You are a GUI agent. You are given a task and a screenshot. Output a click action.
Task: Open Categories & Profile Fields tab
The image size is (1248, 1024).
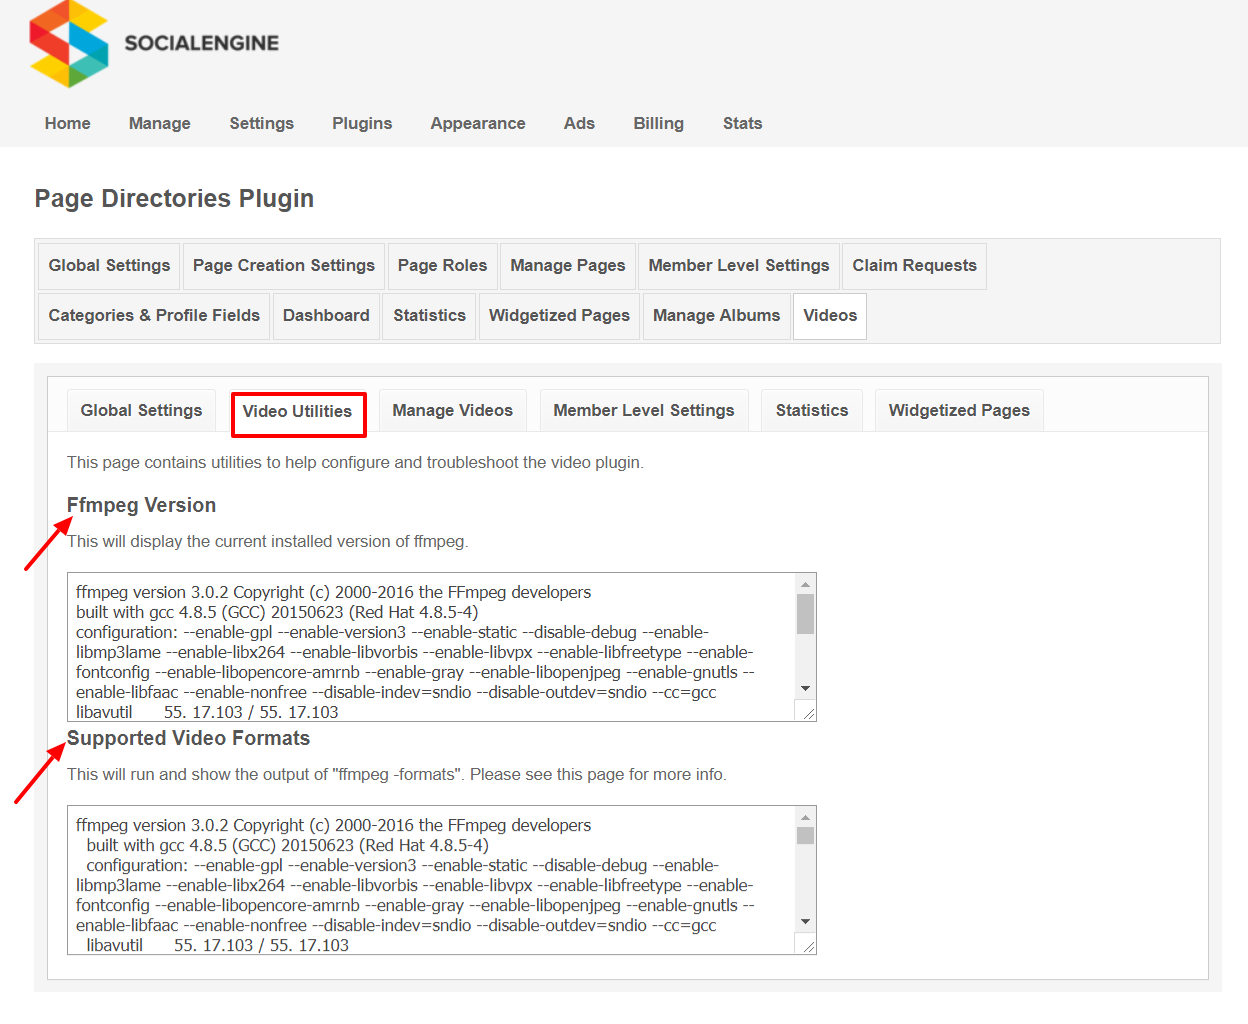[154, 316]
